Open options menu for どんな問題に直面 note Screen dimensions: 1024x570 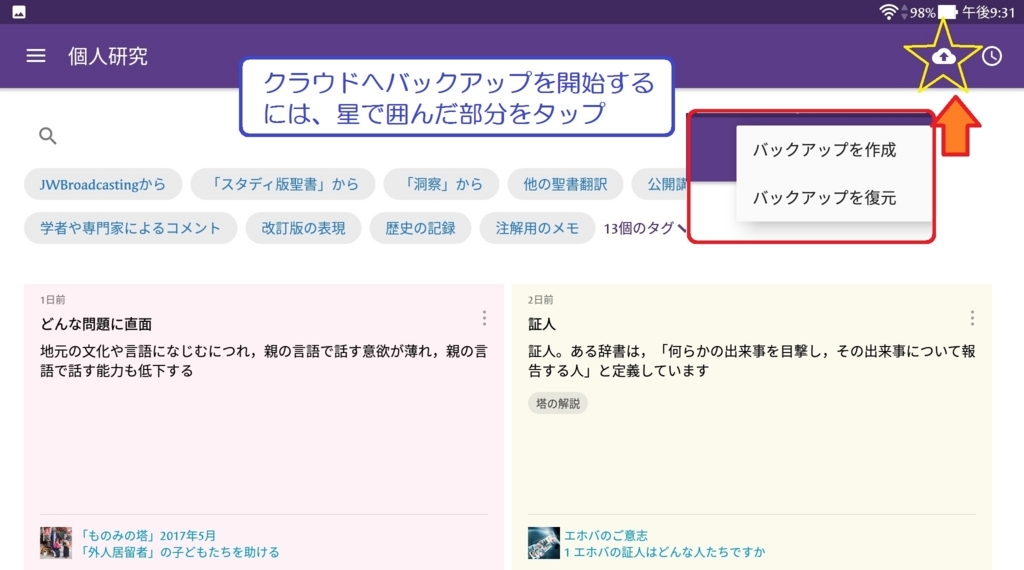coord(484,318)
